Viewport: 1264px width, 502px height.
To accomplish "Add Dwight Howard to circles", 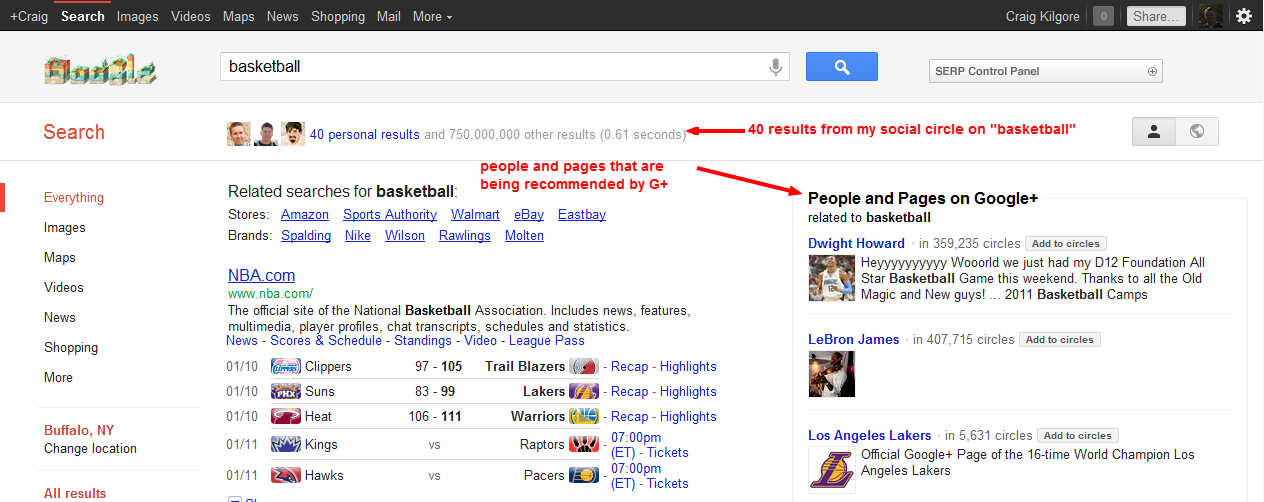I will 1065,243.
